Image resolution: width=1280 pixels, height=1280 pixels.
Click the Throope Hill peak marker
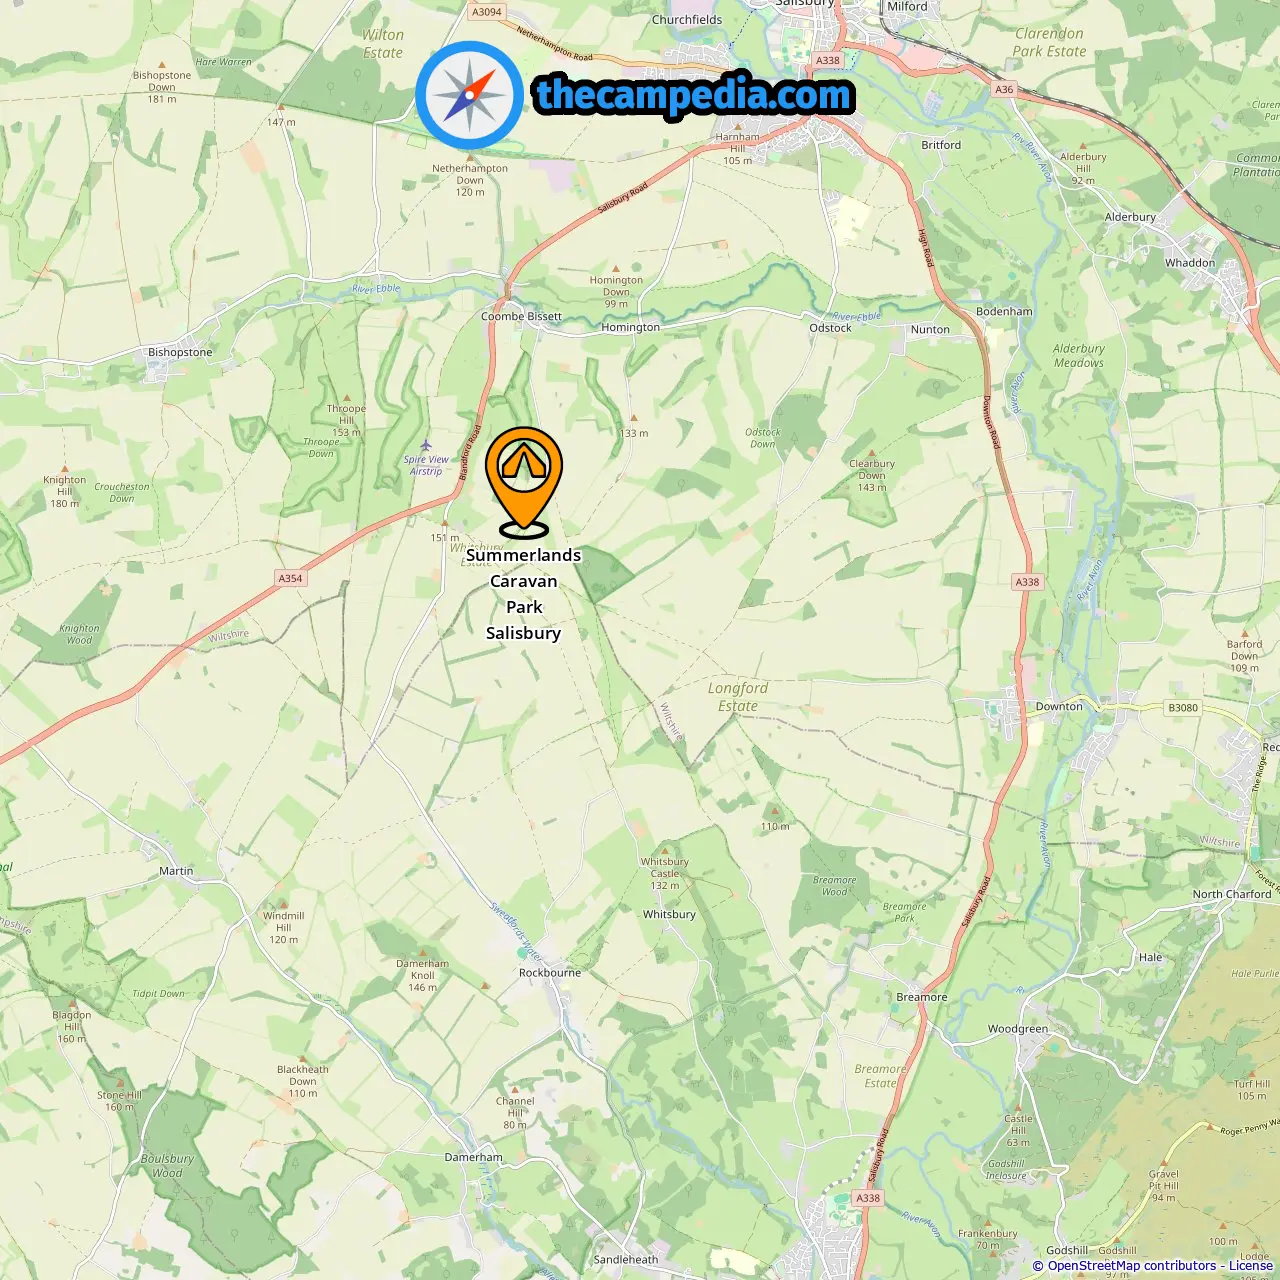click(x=346, y=398)
